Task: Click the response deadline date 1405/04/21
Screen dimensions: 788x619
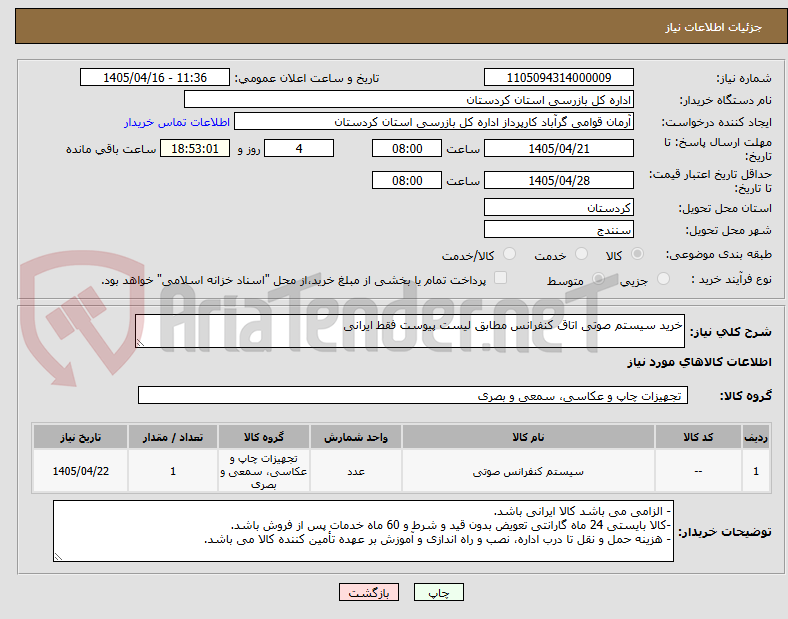Action: tap(559, 148)
